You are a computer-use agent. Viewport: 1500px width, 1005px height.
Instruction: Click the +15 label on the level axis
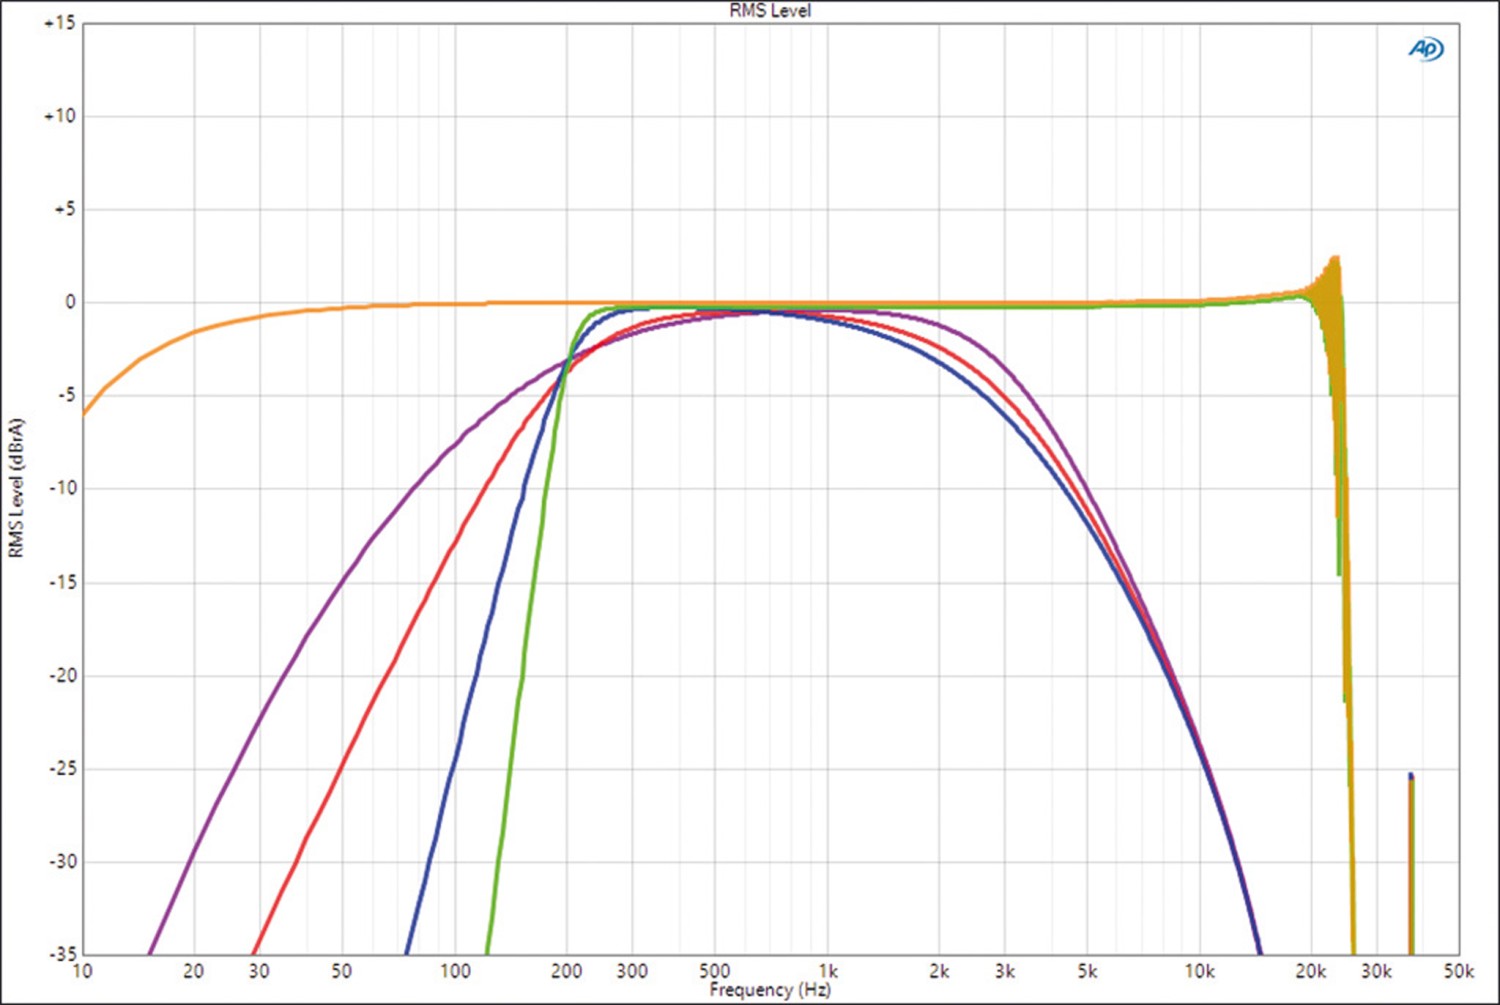pyautogui.click(x=59, y=23)
